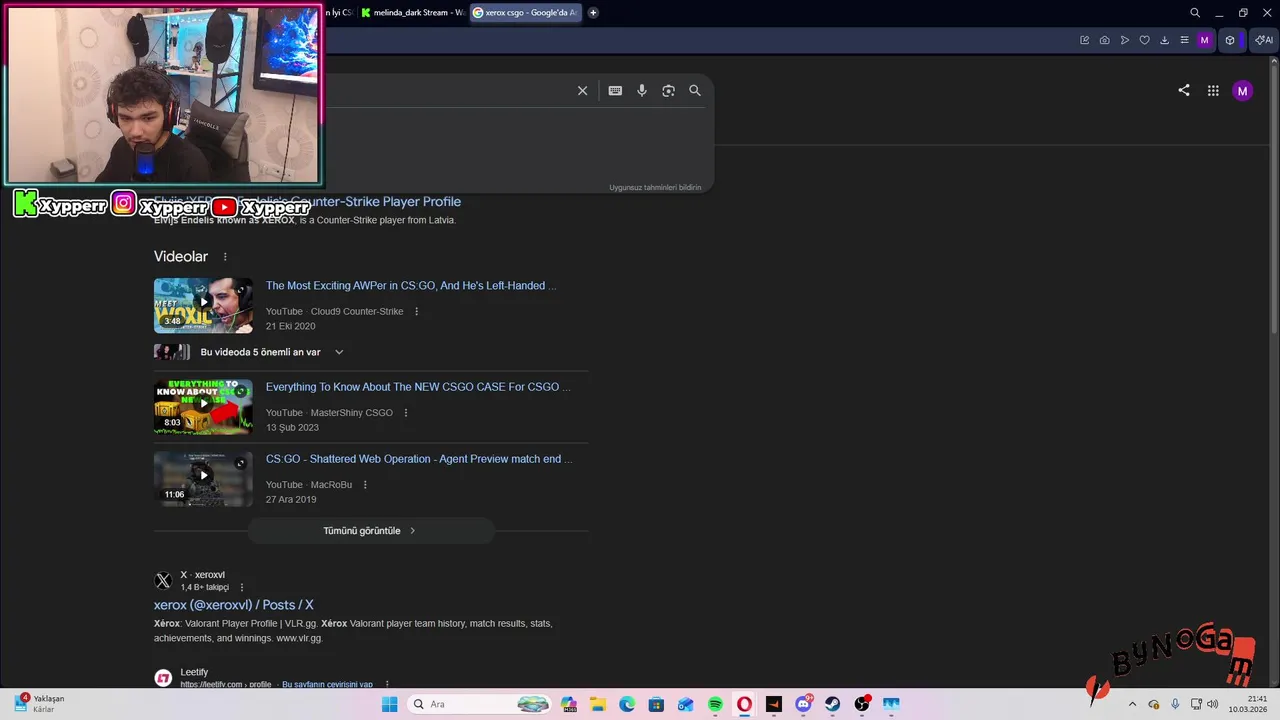The image size is (1280, 720).
Task: Click the X site icon for xeroxvl
Action: [163, 581]
